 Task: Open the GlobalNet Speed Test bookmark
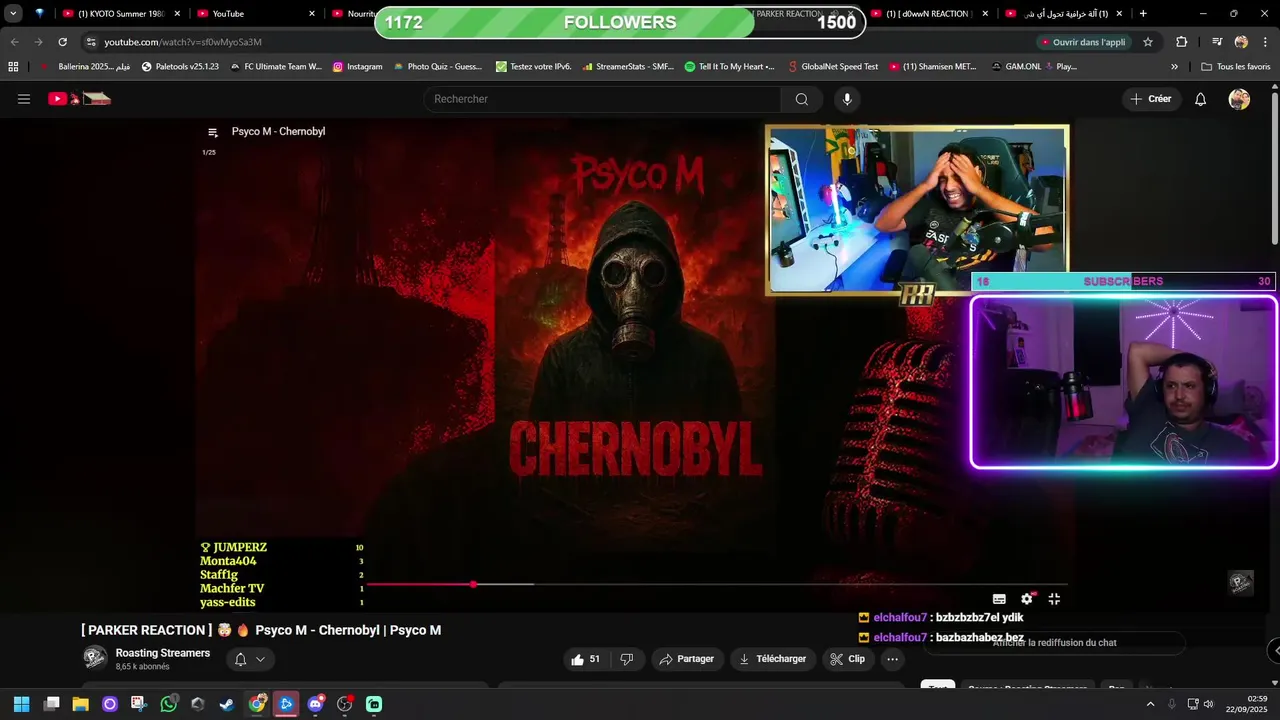[x=833, y=67]
